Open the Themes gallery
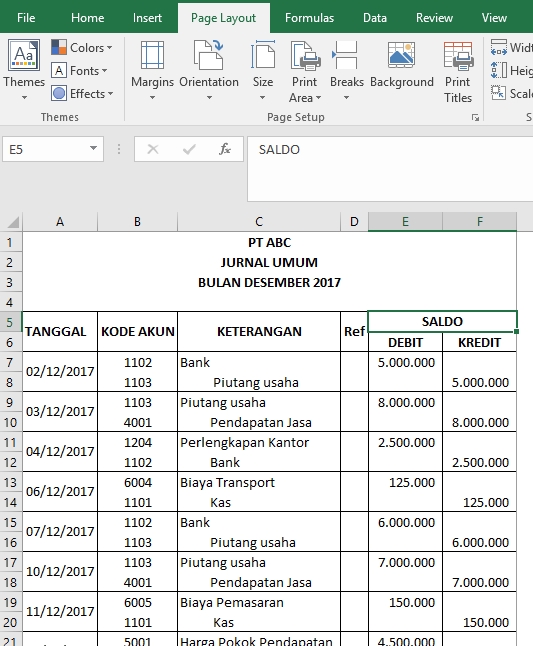This screenshot has height=646, width=533. (24, 70)
